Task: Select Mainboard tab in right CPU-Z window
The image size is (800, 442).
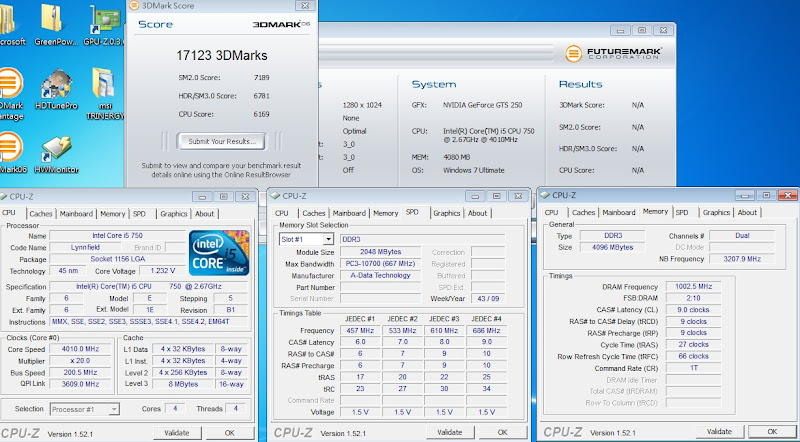Action: pos(619,212)
